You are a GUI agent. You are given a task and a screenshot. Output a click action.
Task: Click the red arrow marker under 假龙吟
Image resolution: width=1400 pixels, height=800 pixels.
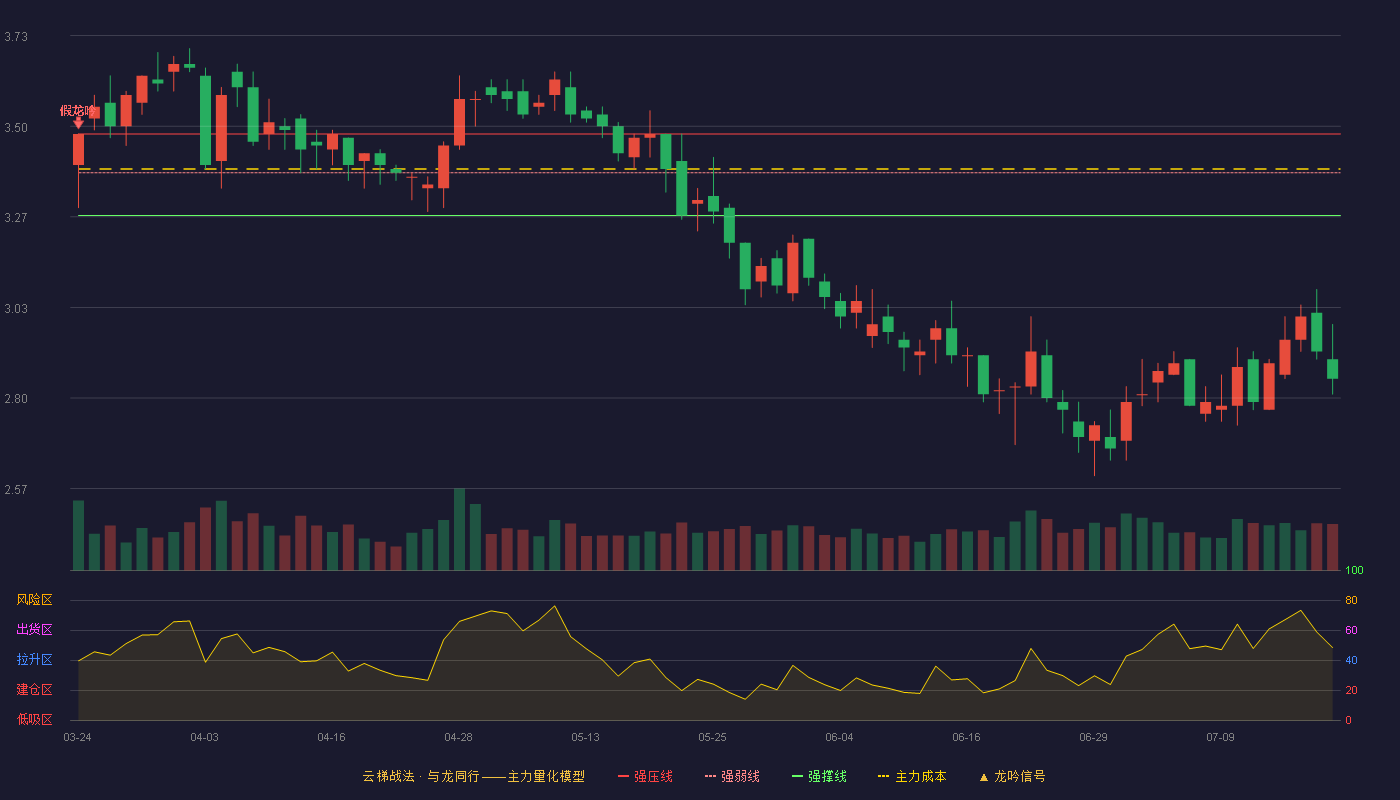(x=78, y=122)
